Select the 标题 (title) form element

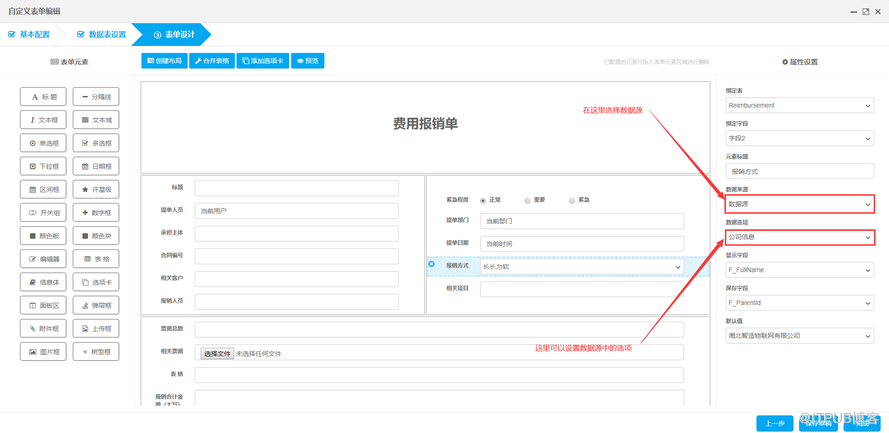click(43, 97)
